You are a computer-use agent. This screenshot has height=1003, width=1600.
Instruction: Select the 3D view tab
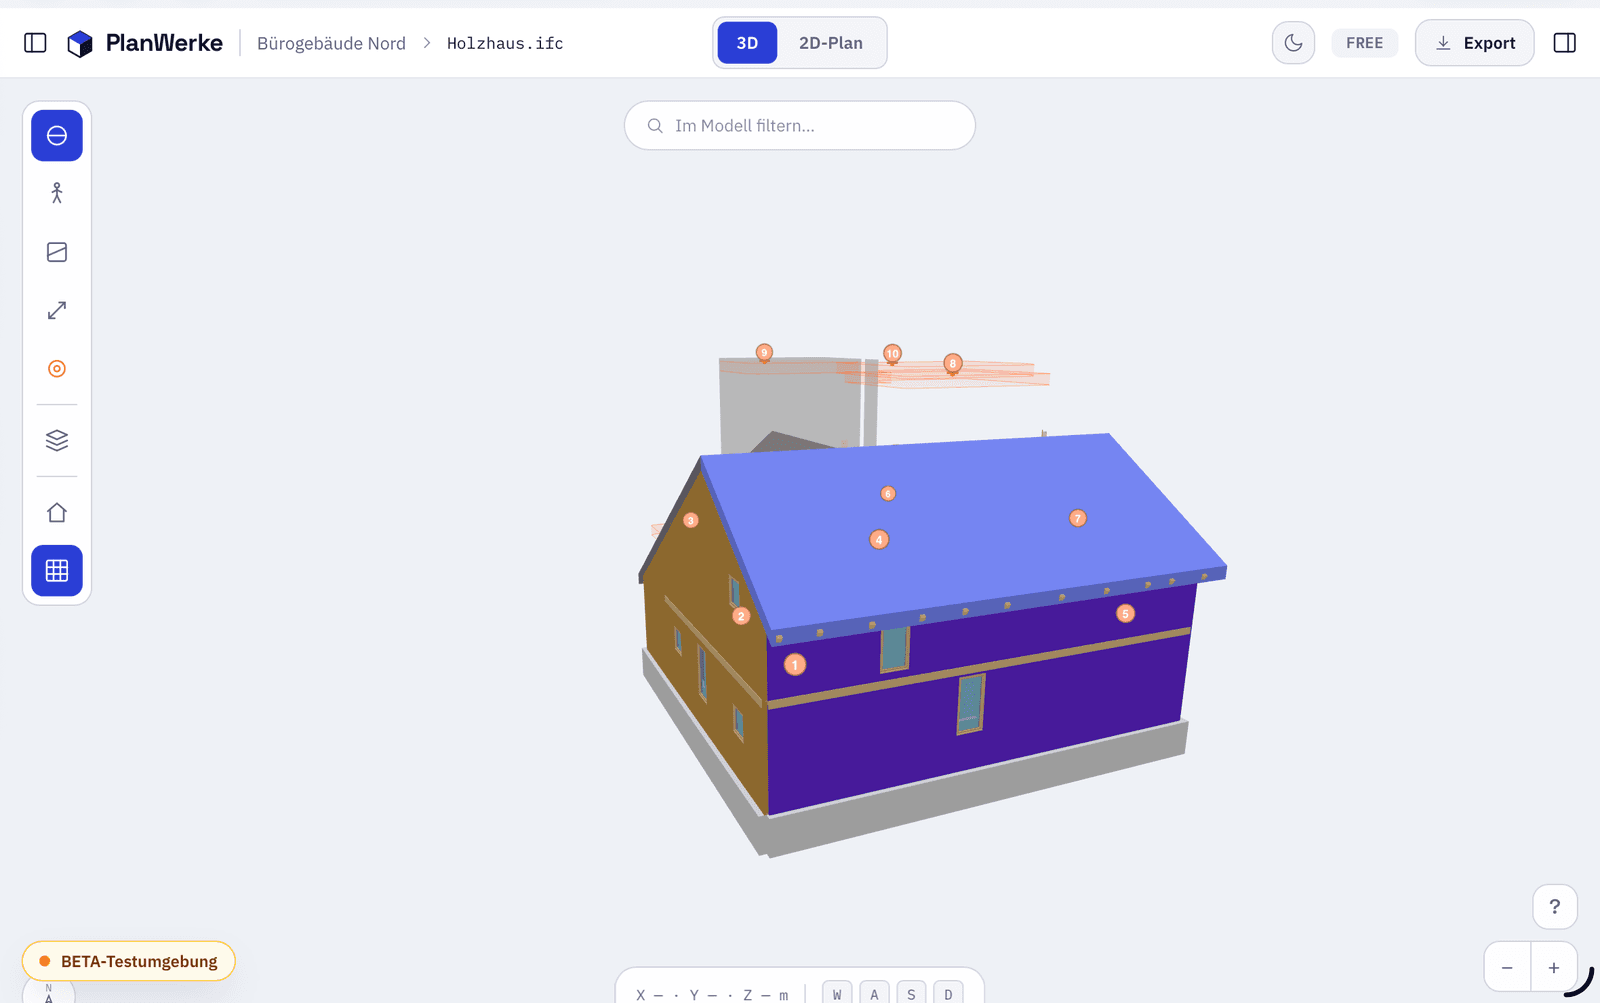click(747, 43)
